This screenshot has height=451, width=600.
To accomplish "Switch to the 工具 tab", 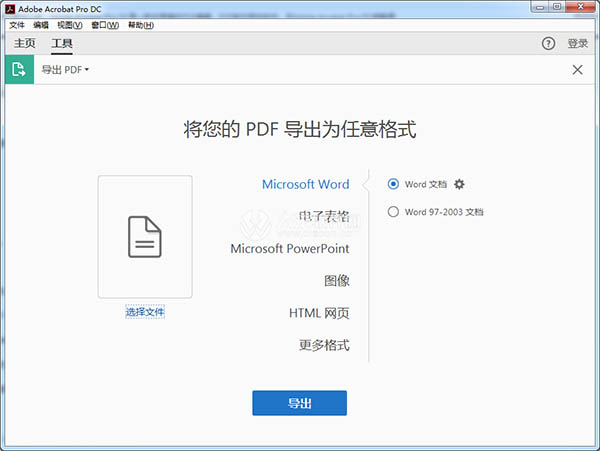I will click(62, 43).
